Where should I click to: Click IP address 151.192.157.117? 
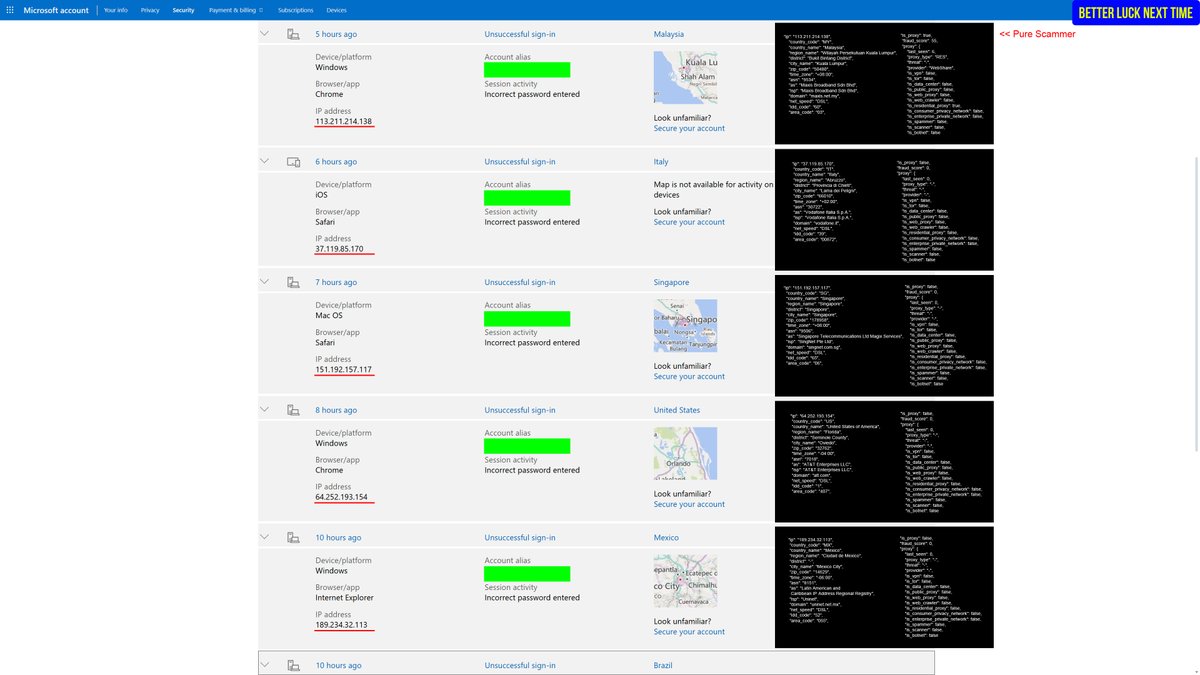(x=344, y=370)
